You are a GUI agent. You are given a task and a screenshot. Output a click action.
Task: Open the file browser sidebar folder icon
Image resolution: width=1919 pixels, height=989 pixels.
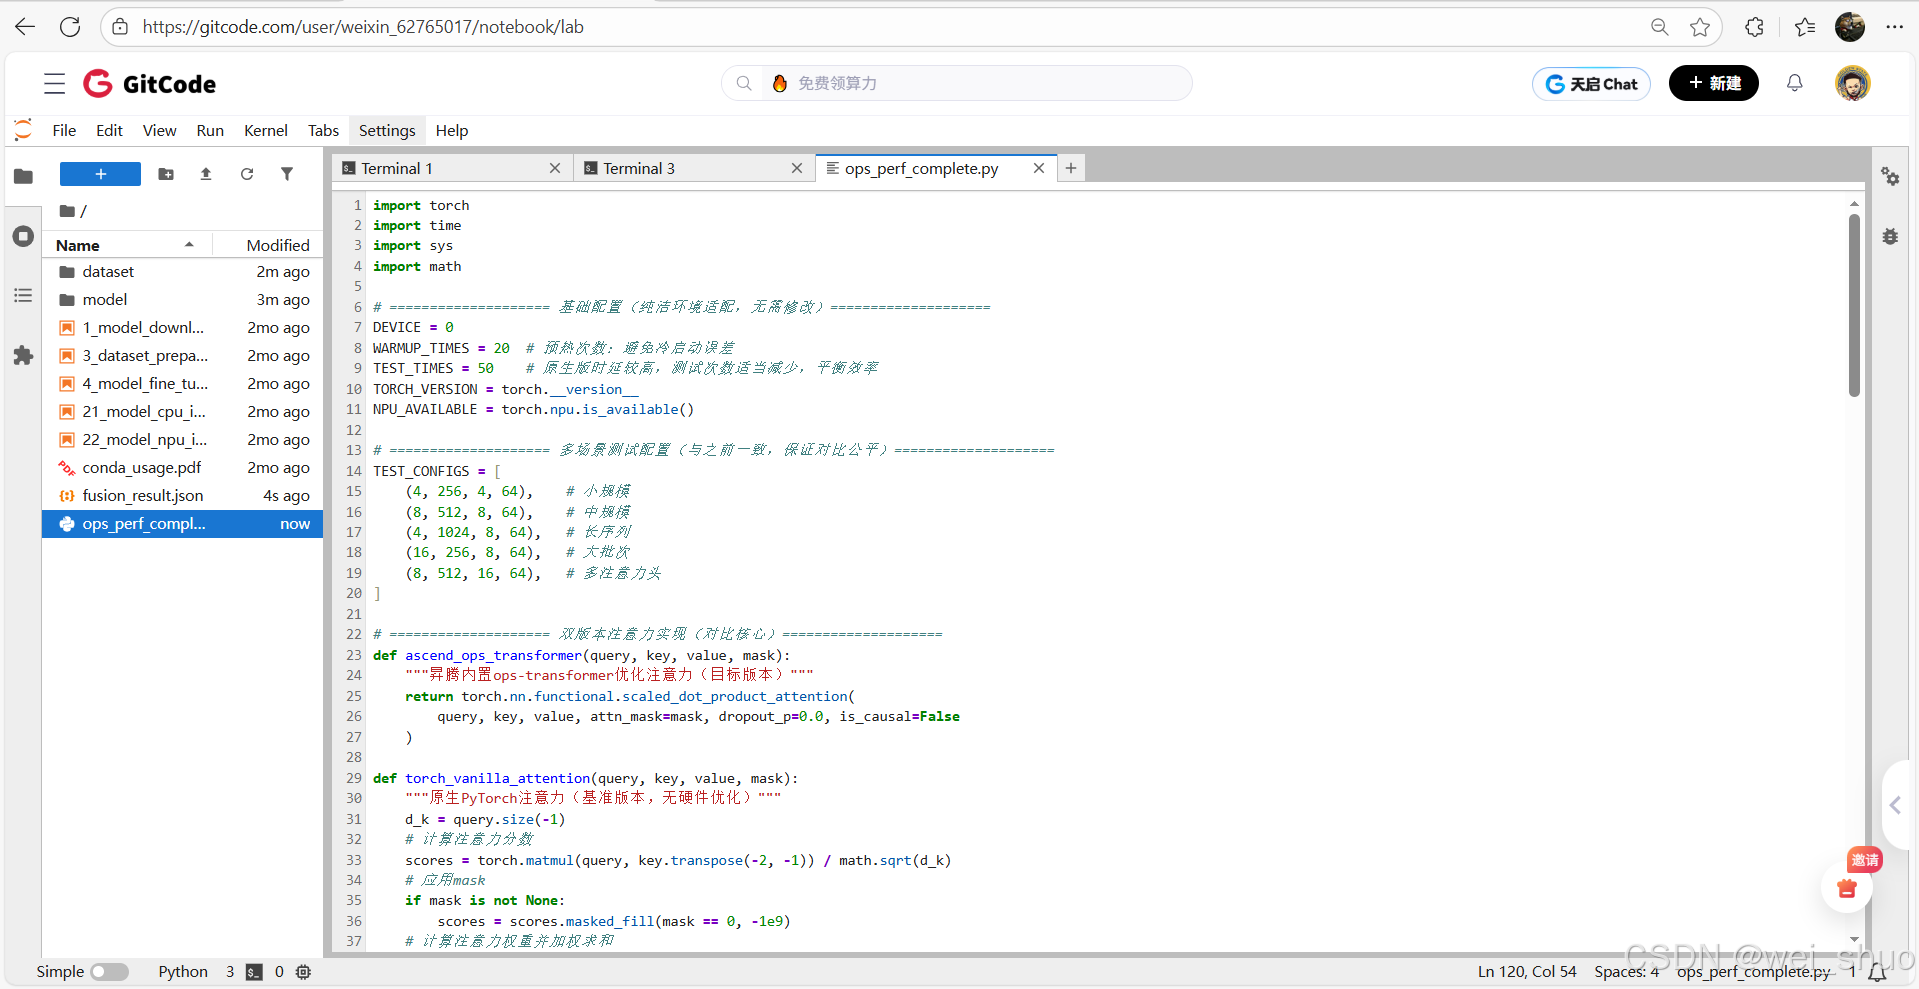23,177
